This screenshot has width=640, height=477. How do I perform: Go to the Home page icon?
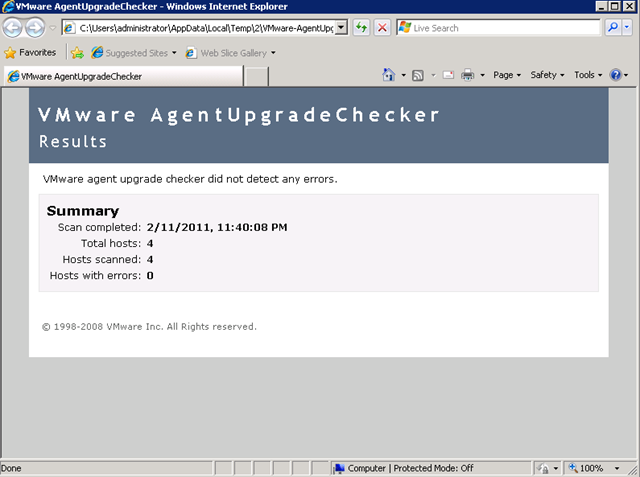[389, 75]
